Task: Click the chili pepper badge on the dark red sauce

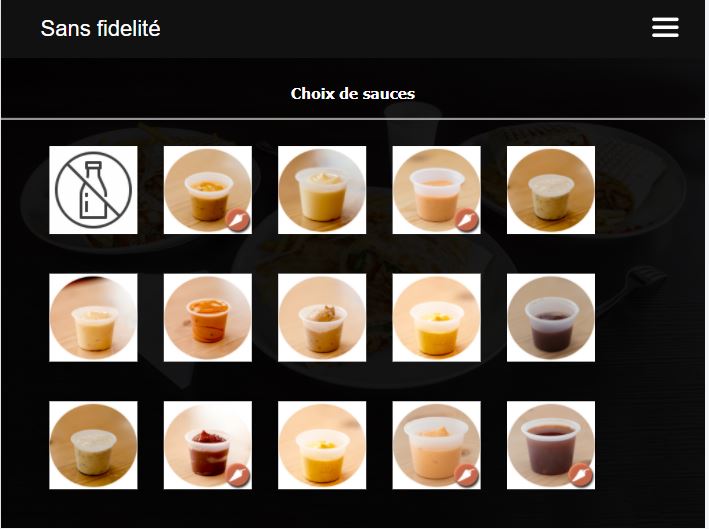Action: tap(238, 476)
